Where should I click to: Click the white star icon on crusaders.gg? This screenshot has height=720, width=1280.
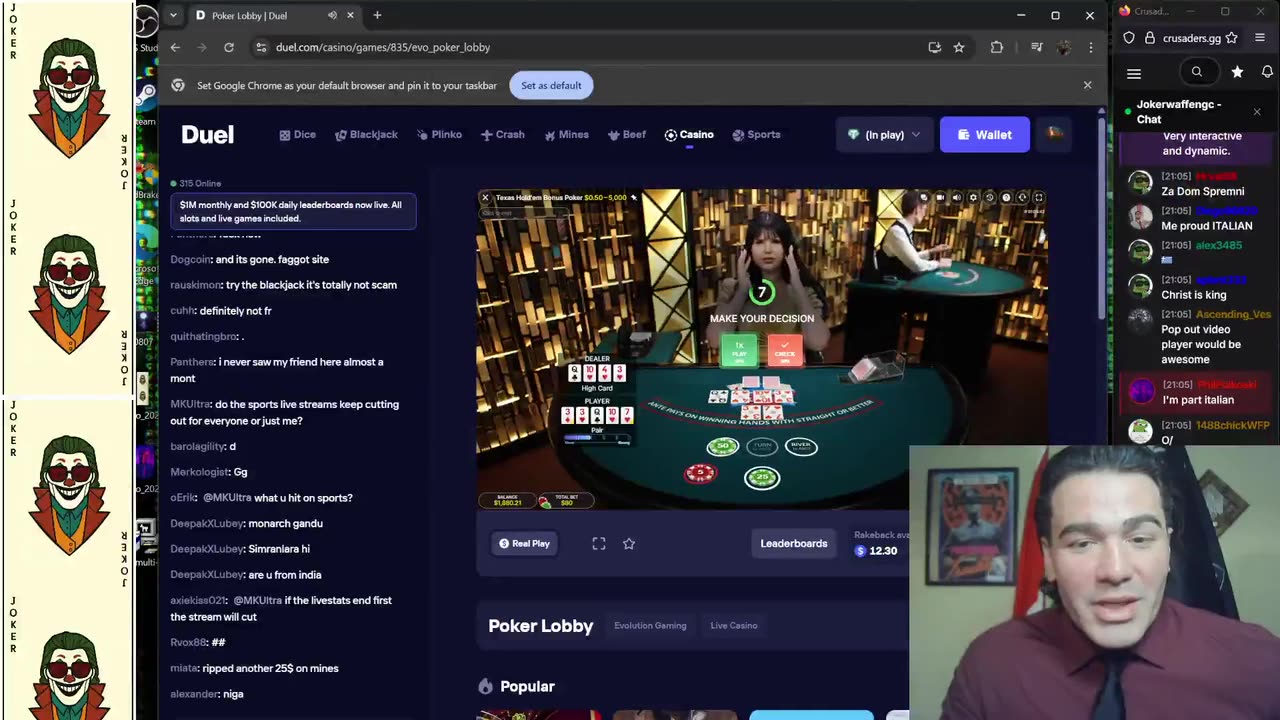pyautogui.click(x=1237, y=72)
